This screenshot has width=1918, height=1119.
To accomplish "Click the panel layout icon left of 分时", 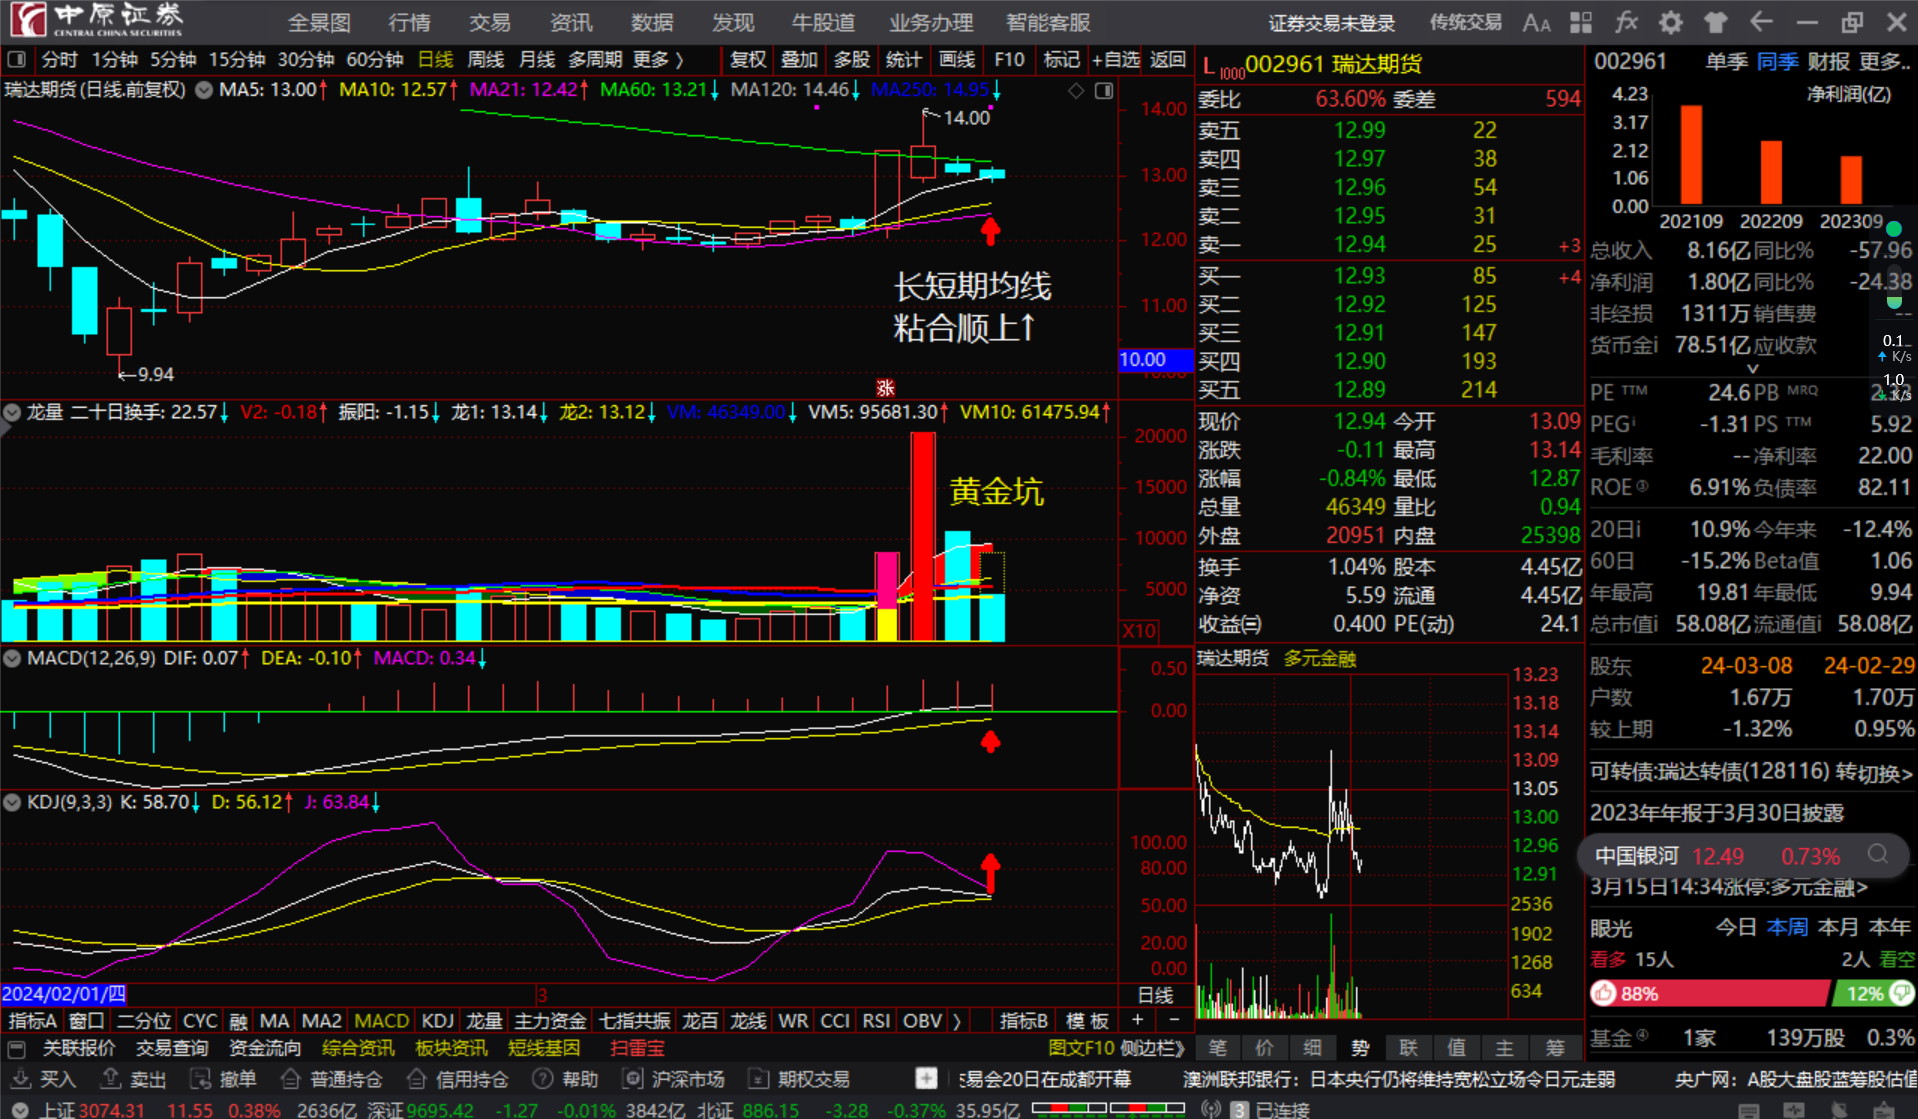I will point(17,60).
